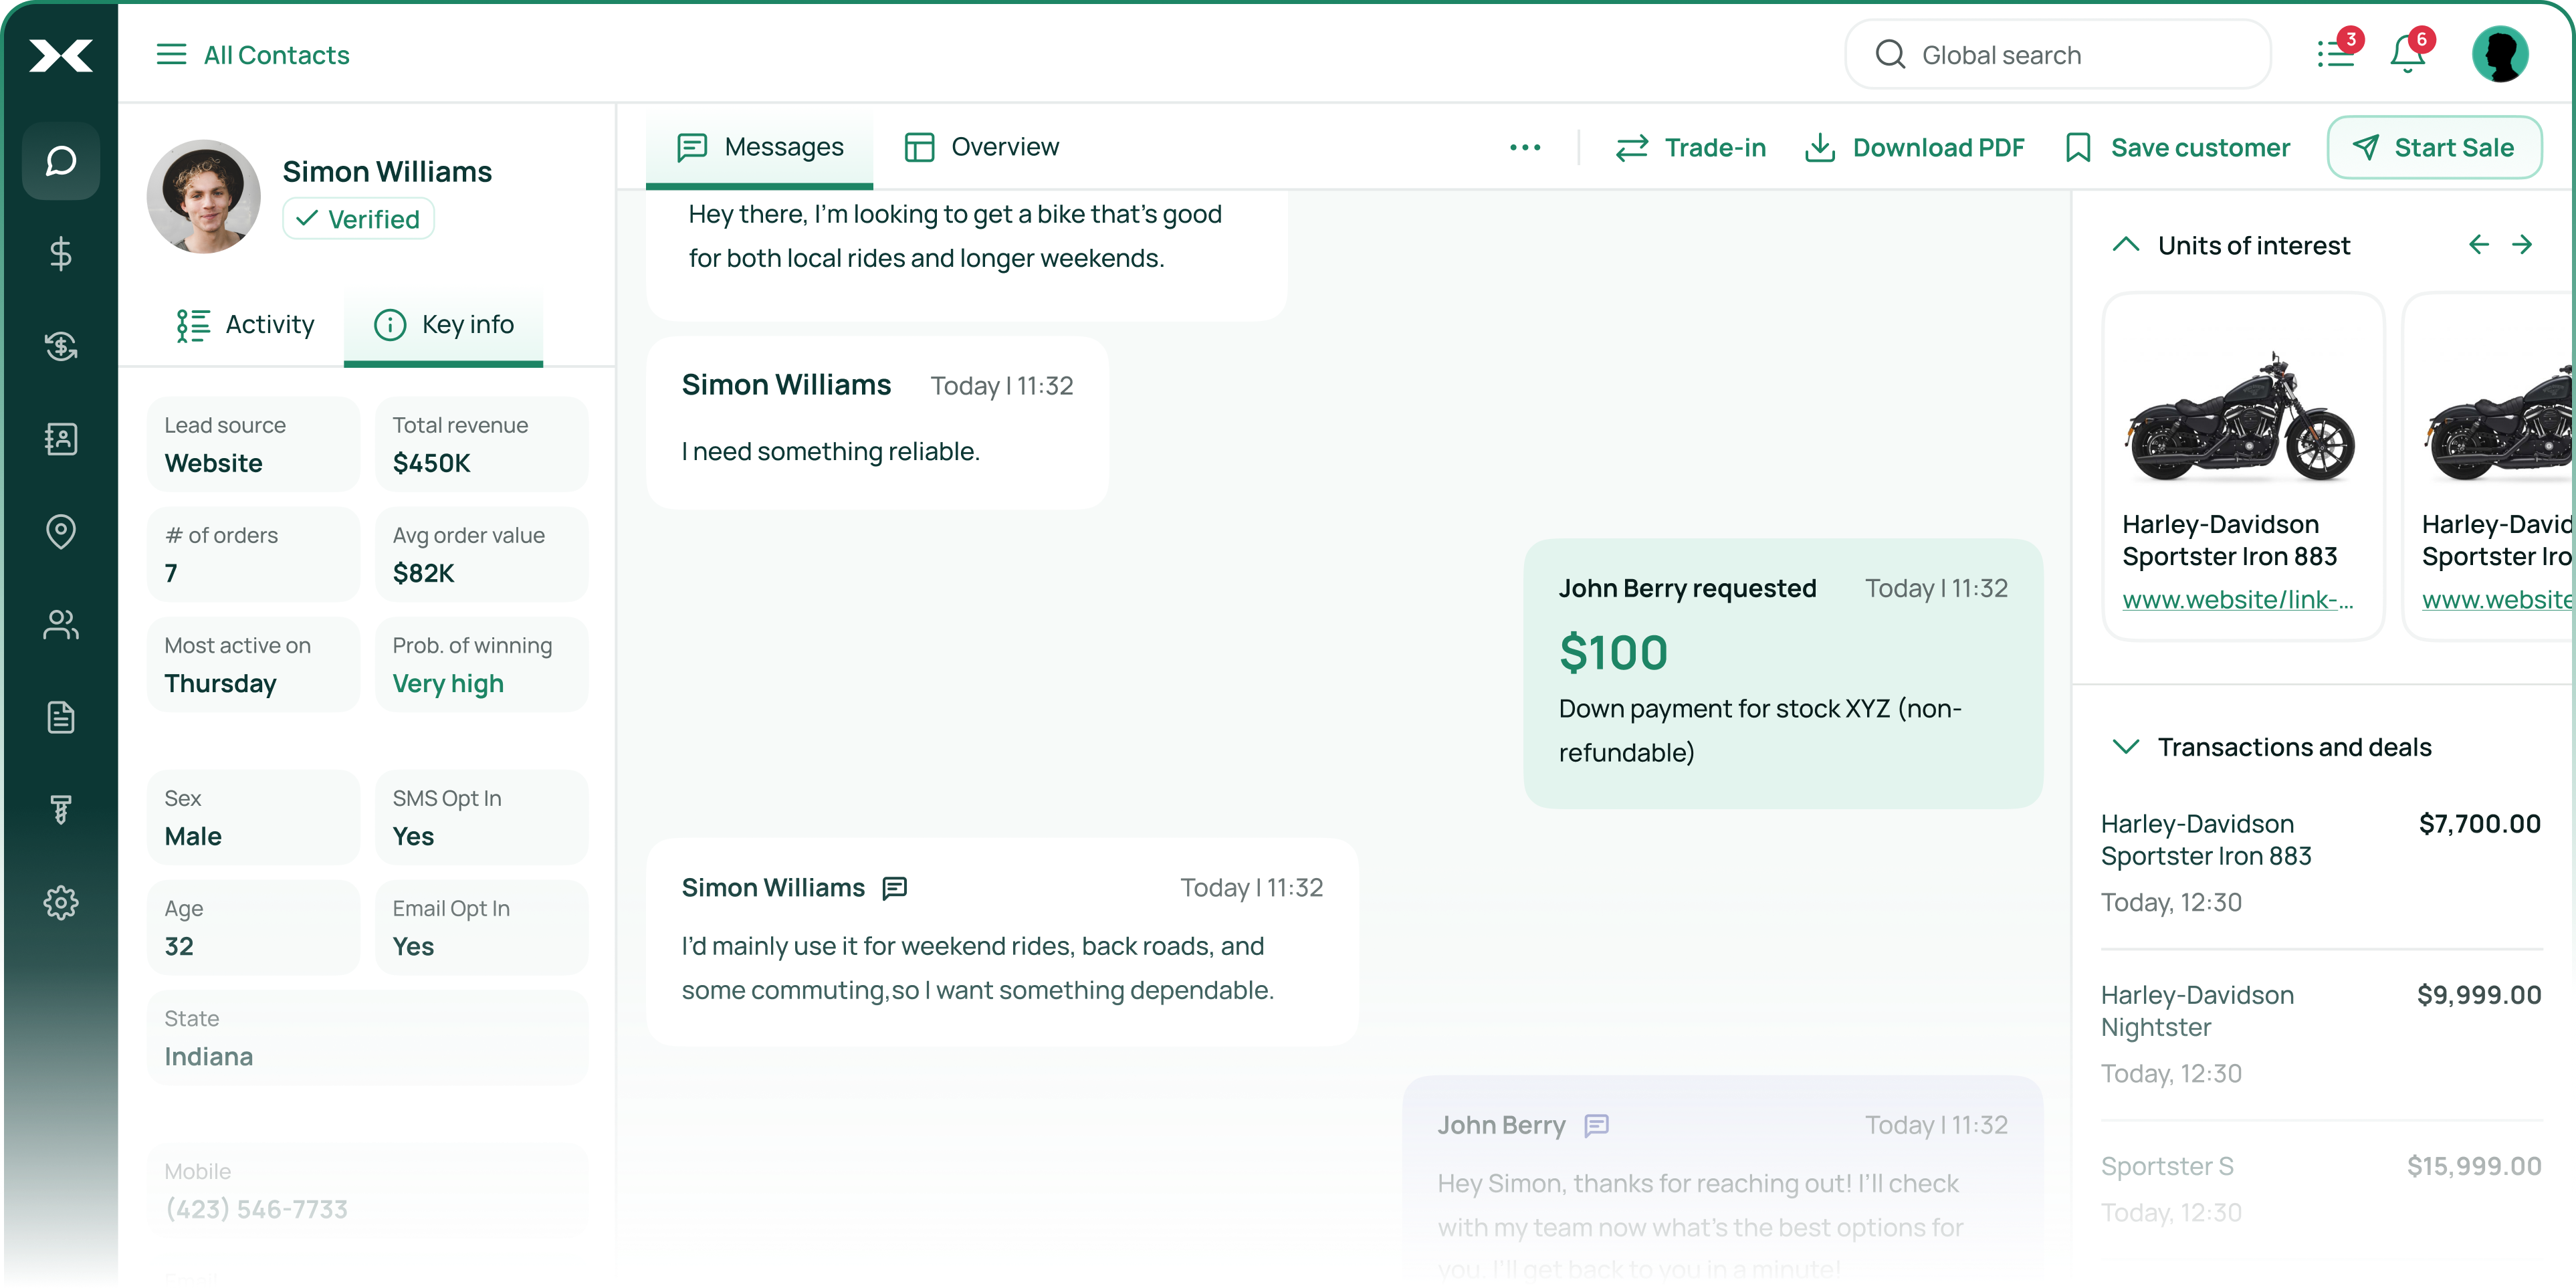Open the chat messages sidebar icon

61,161
